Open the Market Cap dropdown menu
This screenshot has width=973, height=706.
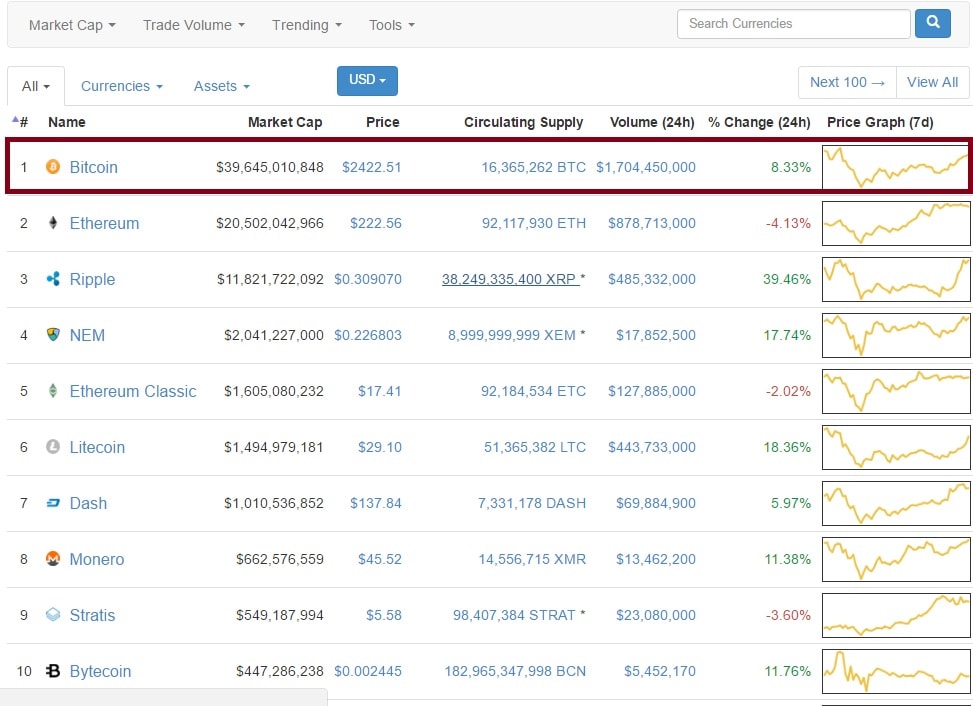pos(72,25)
